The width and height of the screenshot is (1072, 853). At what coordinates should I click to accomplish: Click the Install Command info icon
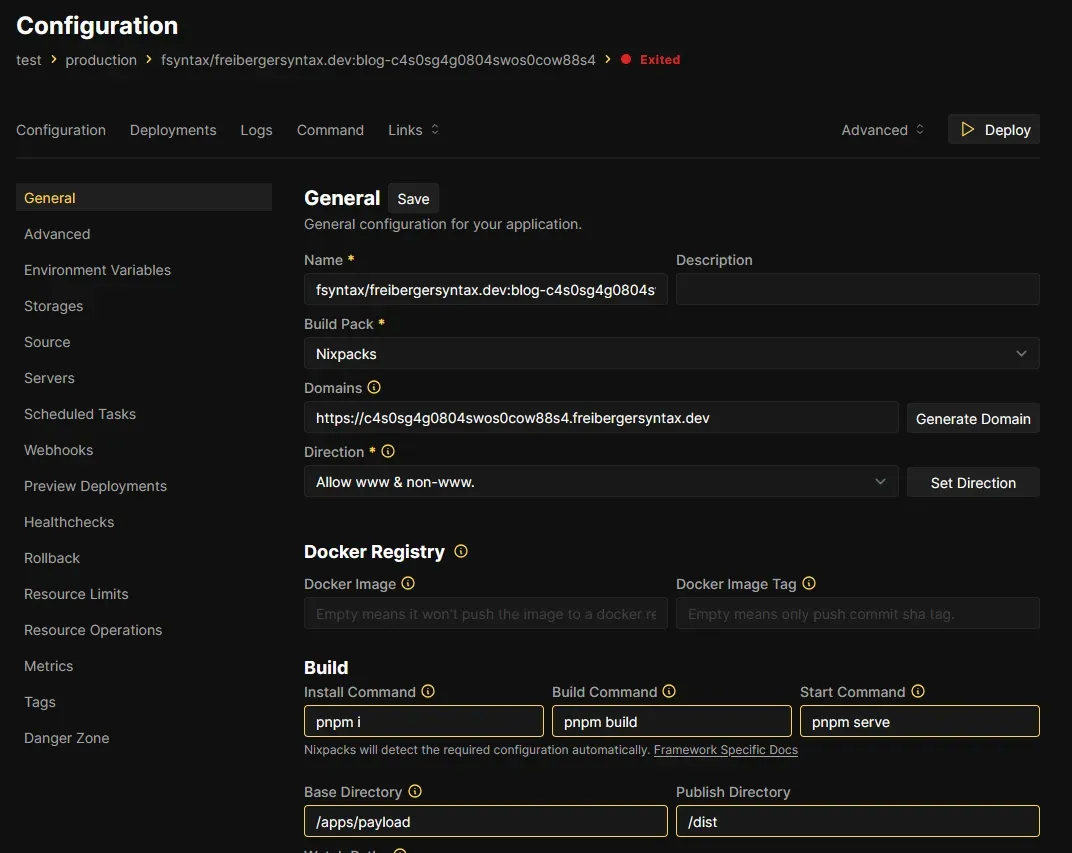(x=428, y=691)
